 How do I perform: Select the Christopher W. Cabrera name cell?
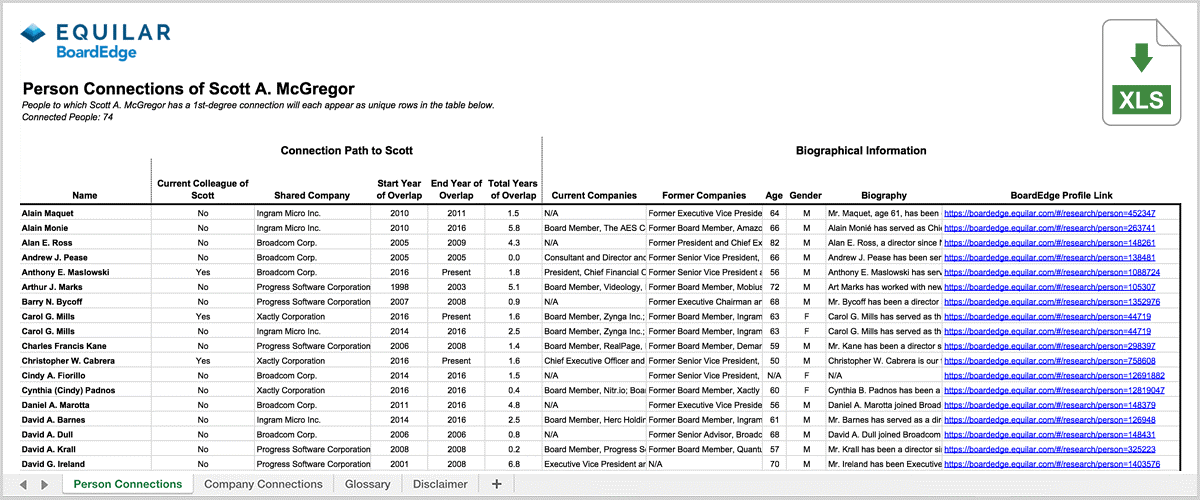(x=85, y=361)
